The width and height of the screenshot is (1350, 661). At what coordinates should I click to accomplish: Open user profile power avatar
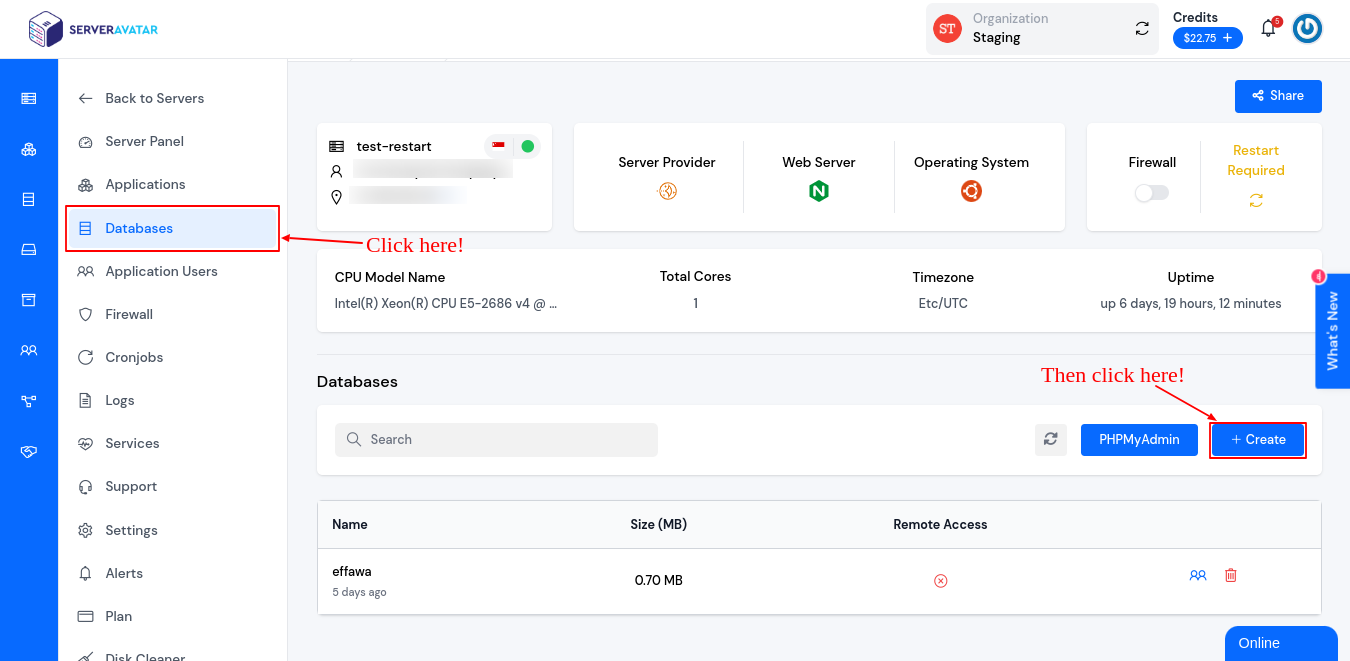1307,28
